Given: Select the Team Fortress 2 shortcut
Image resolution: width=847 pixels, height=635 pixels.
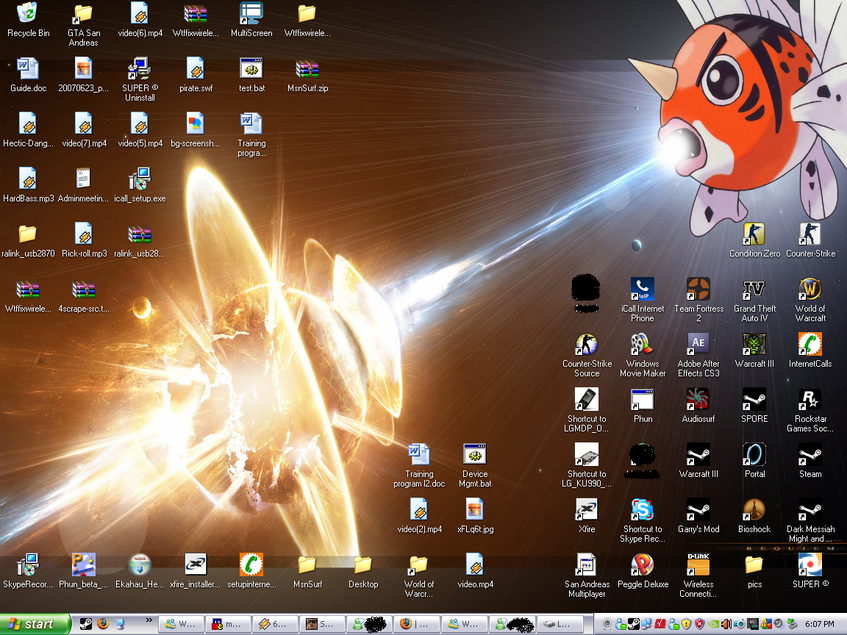Looking at the screenshot, I should [698, 300].
